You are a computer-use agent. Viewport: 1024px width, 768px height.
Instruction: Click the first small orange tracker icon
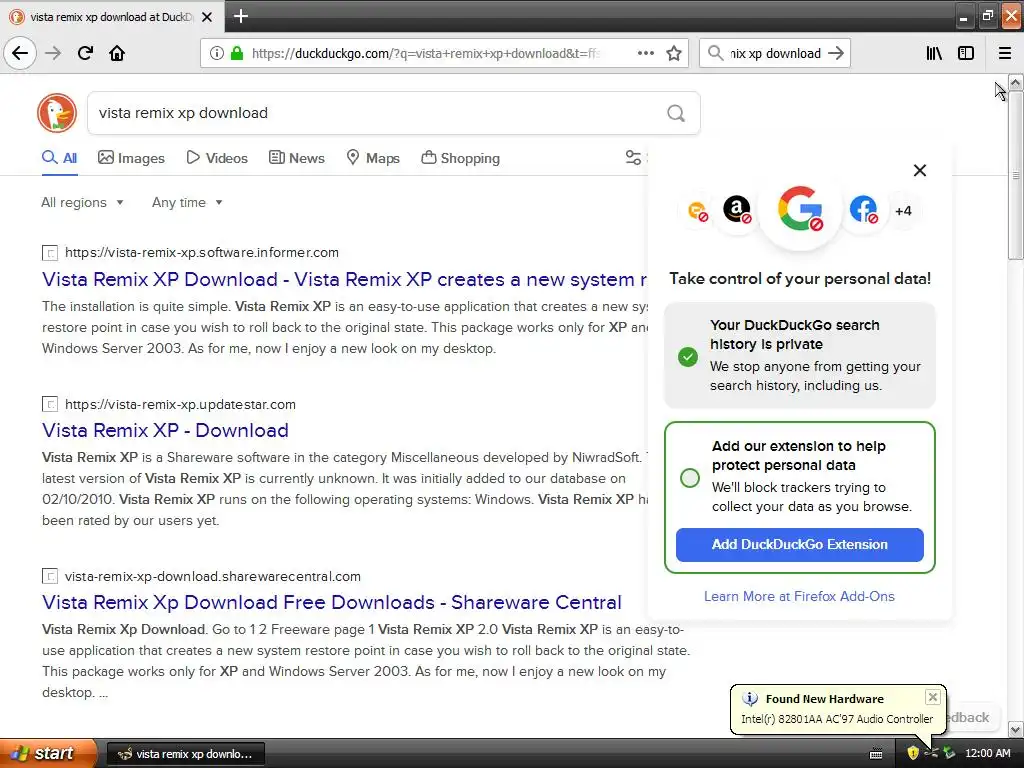point(697,210)
